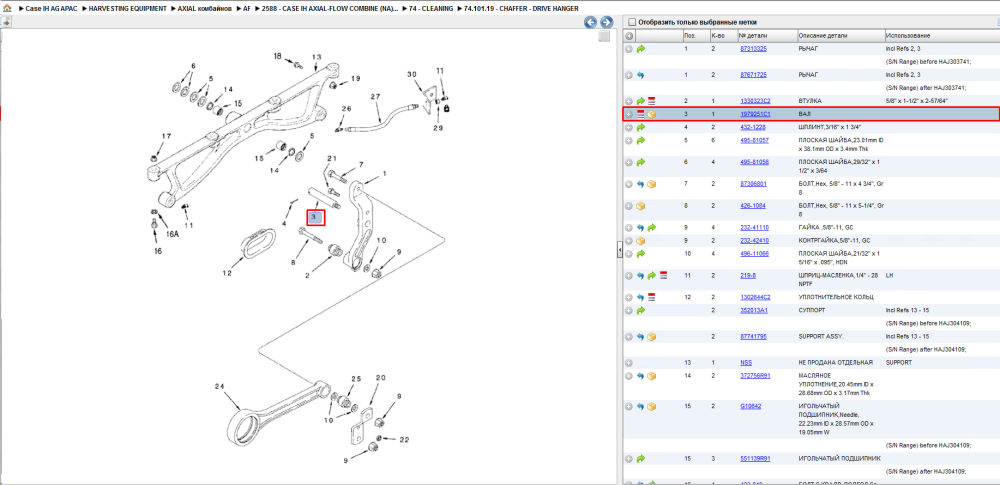Select highlighted callout 3 in the diagram
The width and height of the screenshot is (1000, 485).
(316, 218)
